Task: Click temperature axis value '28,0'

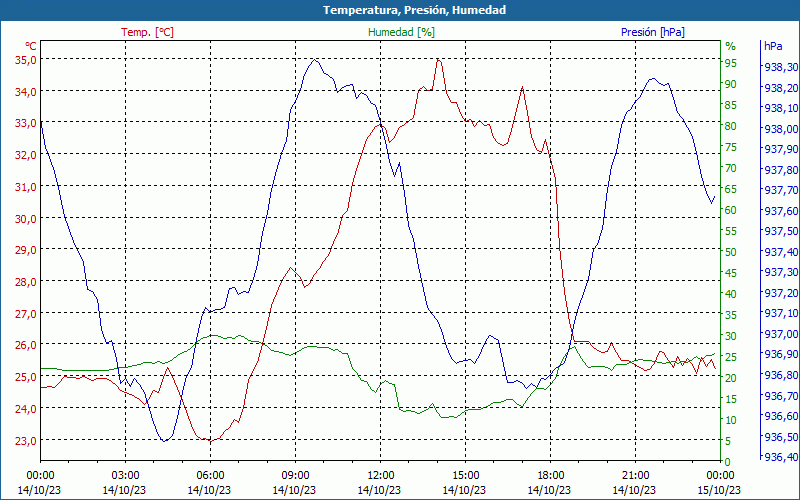Action: pyautogui.click(x=26, y=282)
